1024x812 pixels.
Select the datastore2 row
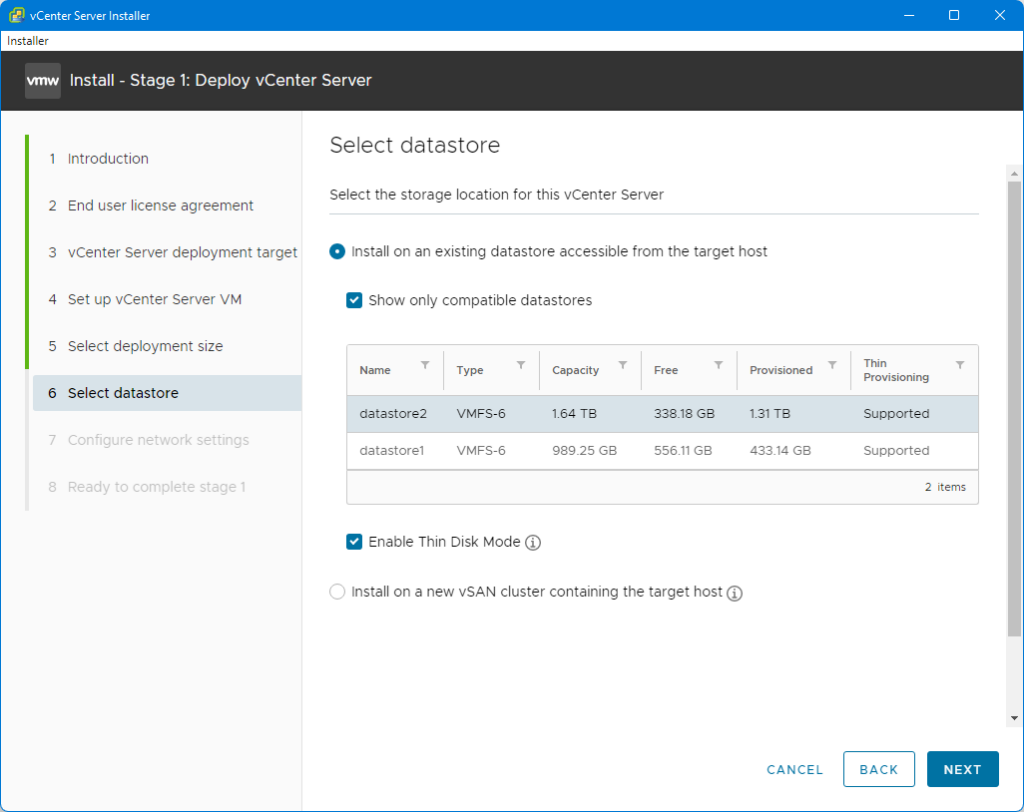(x=662, y=414)
